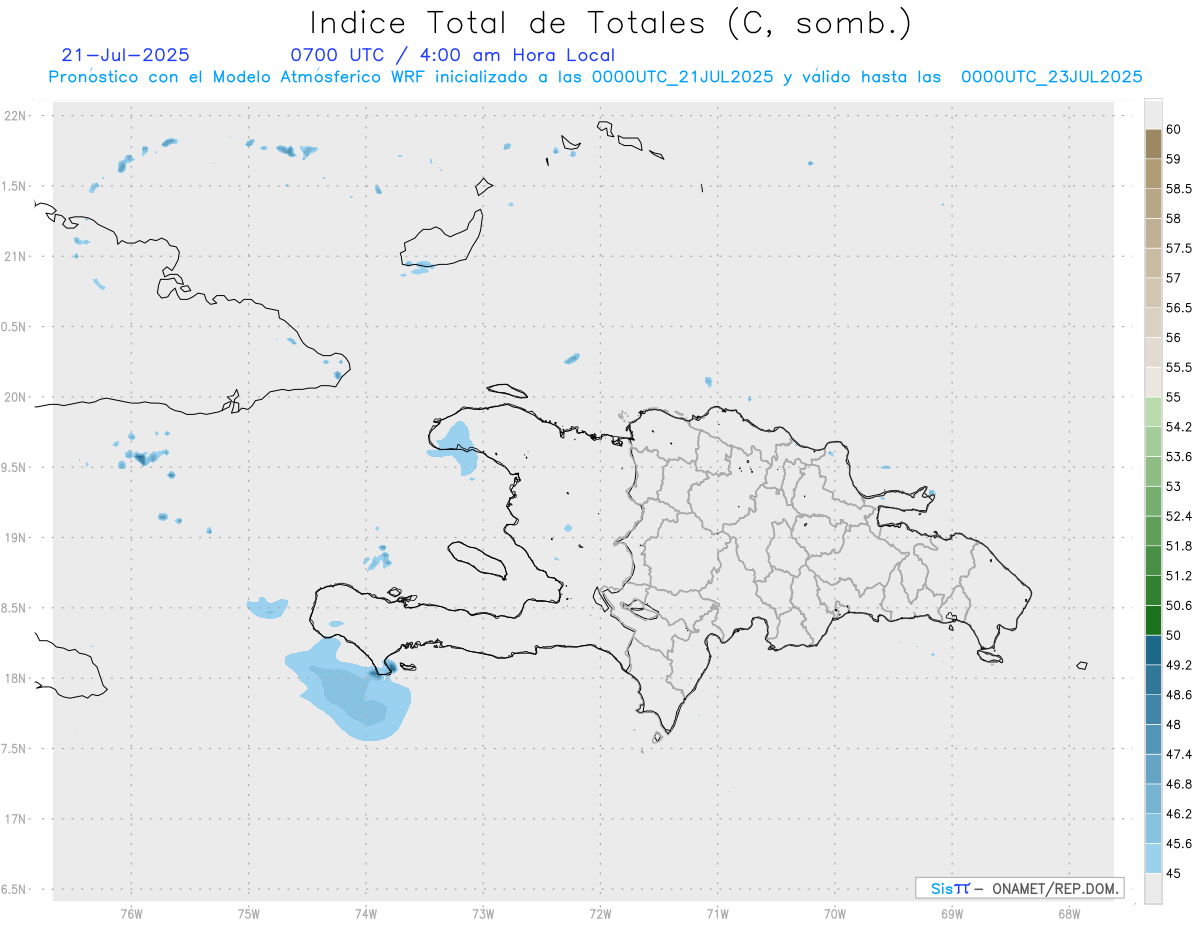Click the longitude label '74W'
This screenshot has height=927, width=1200.
tap(366, 913)
